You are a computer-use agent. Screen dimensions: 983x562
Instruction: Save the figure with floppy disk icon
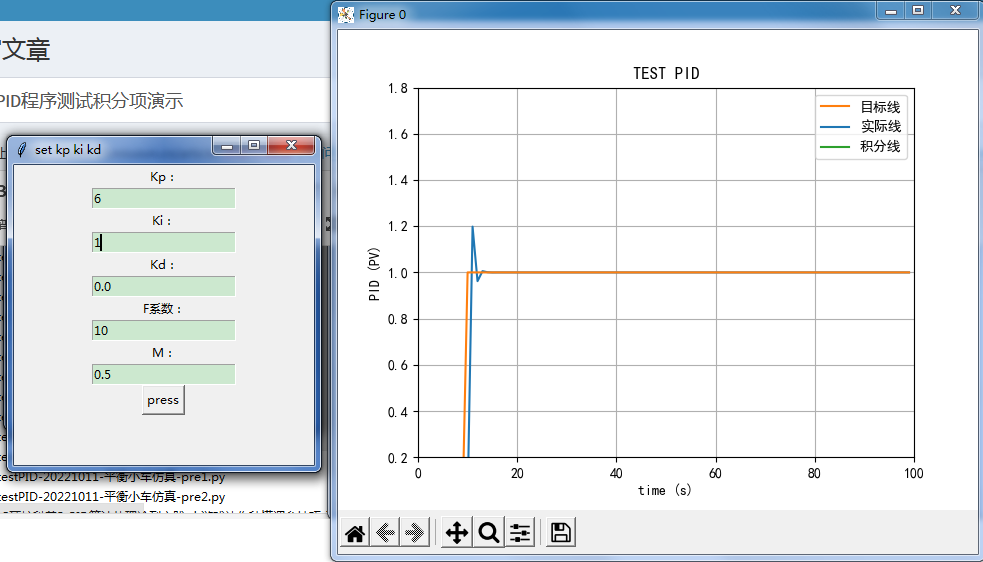561,533
